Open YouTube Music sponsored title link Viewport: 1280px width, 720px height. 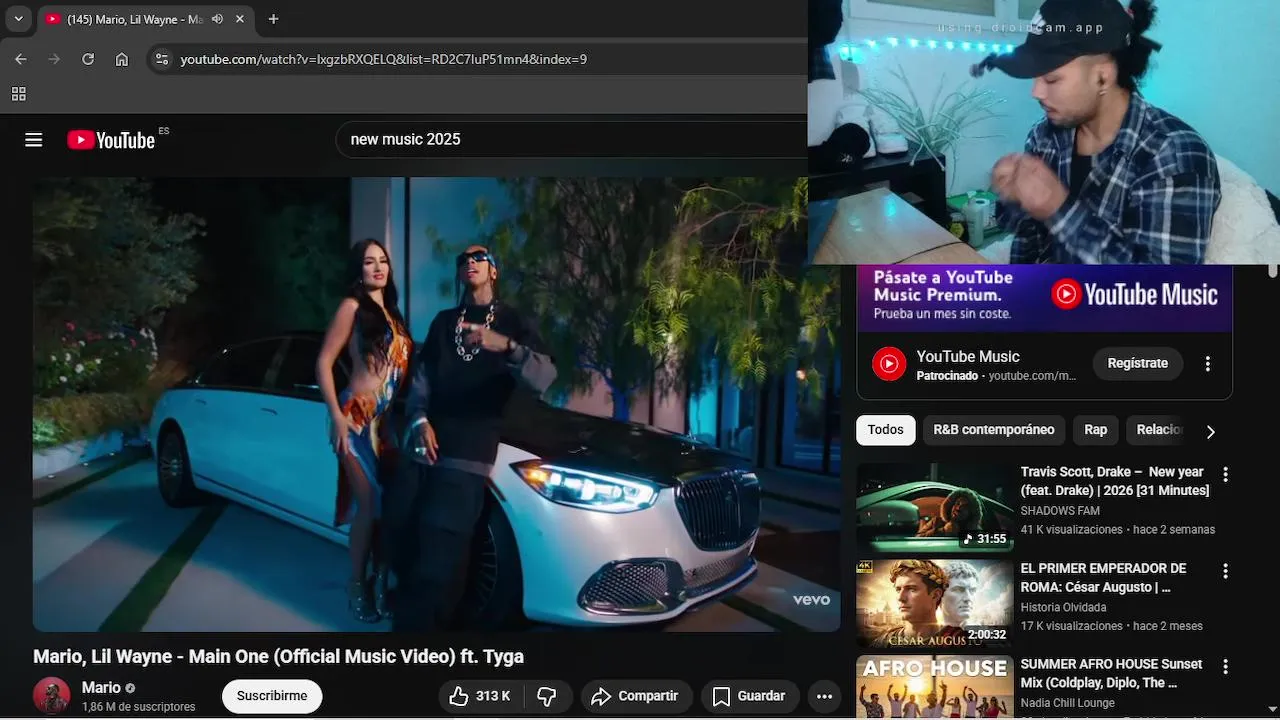pos(968,356)
